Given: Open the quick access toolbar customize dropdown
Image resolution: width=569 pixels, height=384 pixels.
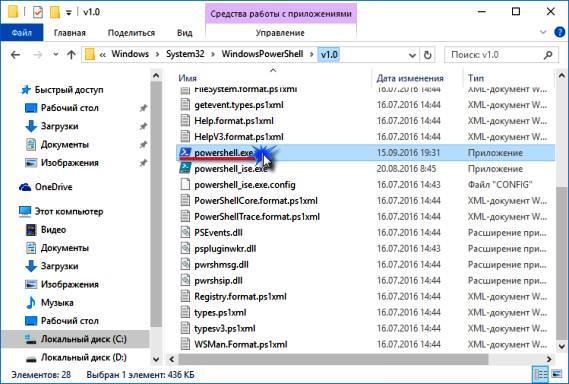Looking at the screenshot, I should click(x=68, y=13).
